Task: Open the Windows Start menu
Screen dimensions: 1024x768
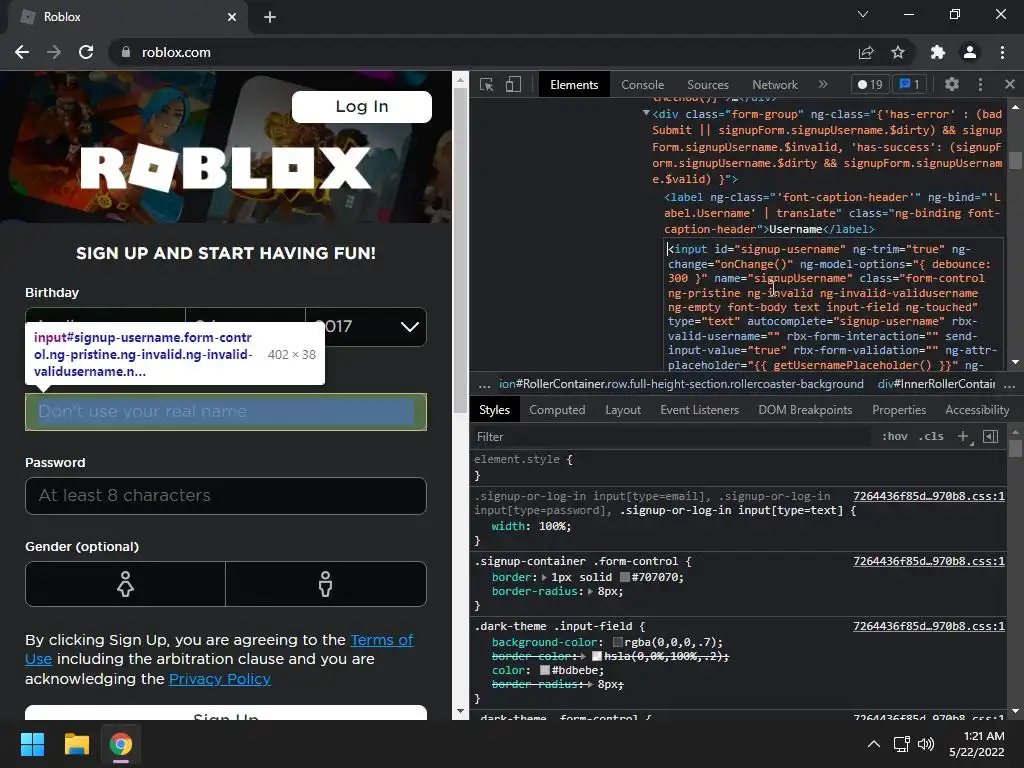Action: pyautogui.click(x=32, y=744)
